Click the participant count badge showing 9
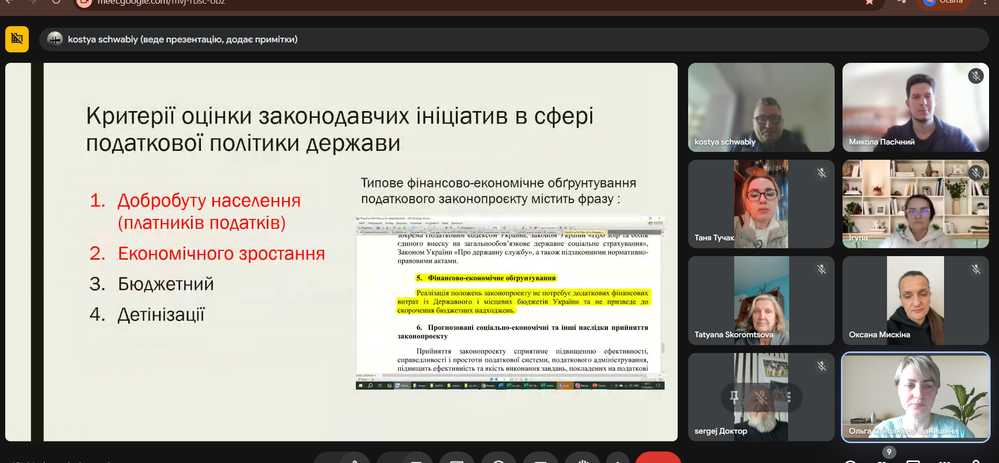 click(888, 452)
